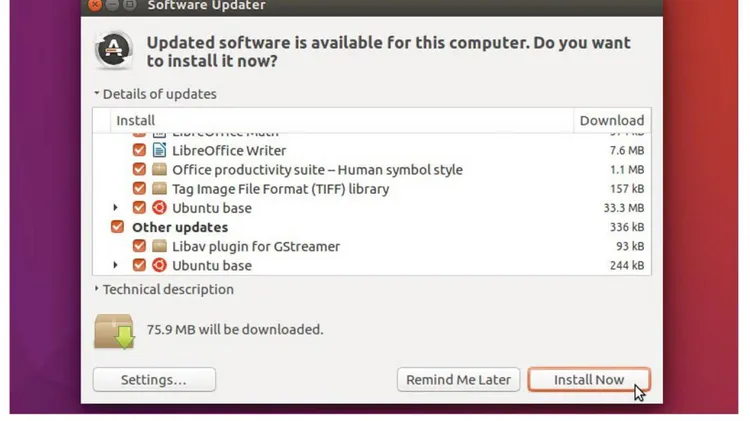Uncheck Tag Image File Format library checkbox
Screen dimensions: 750x421
tap(139, 188)
